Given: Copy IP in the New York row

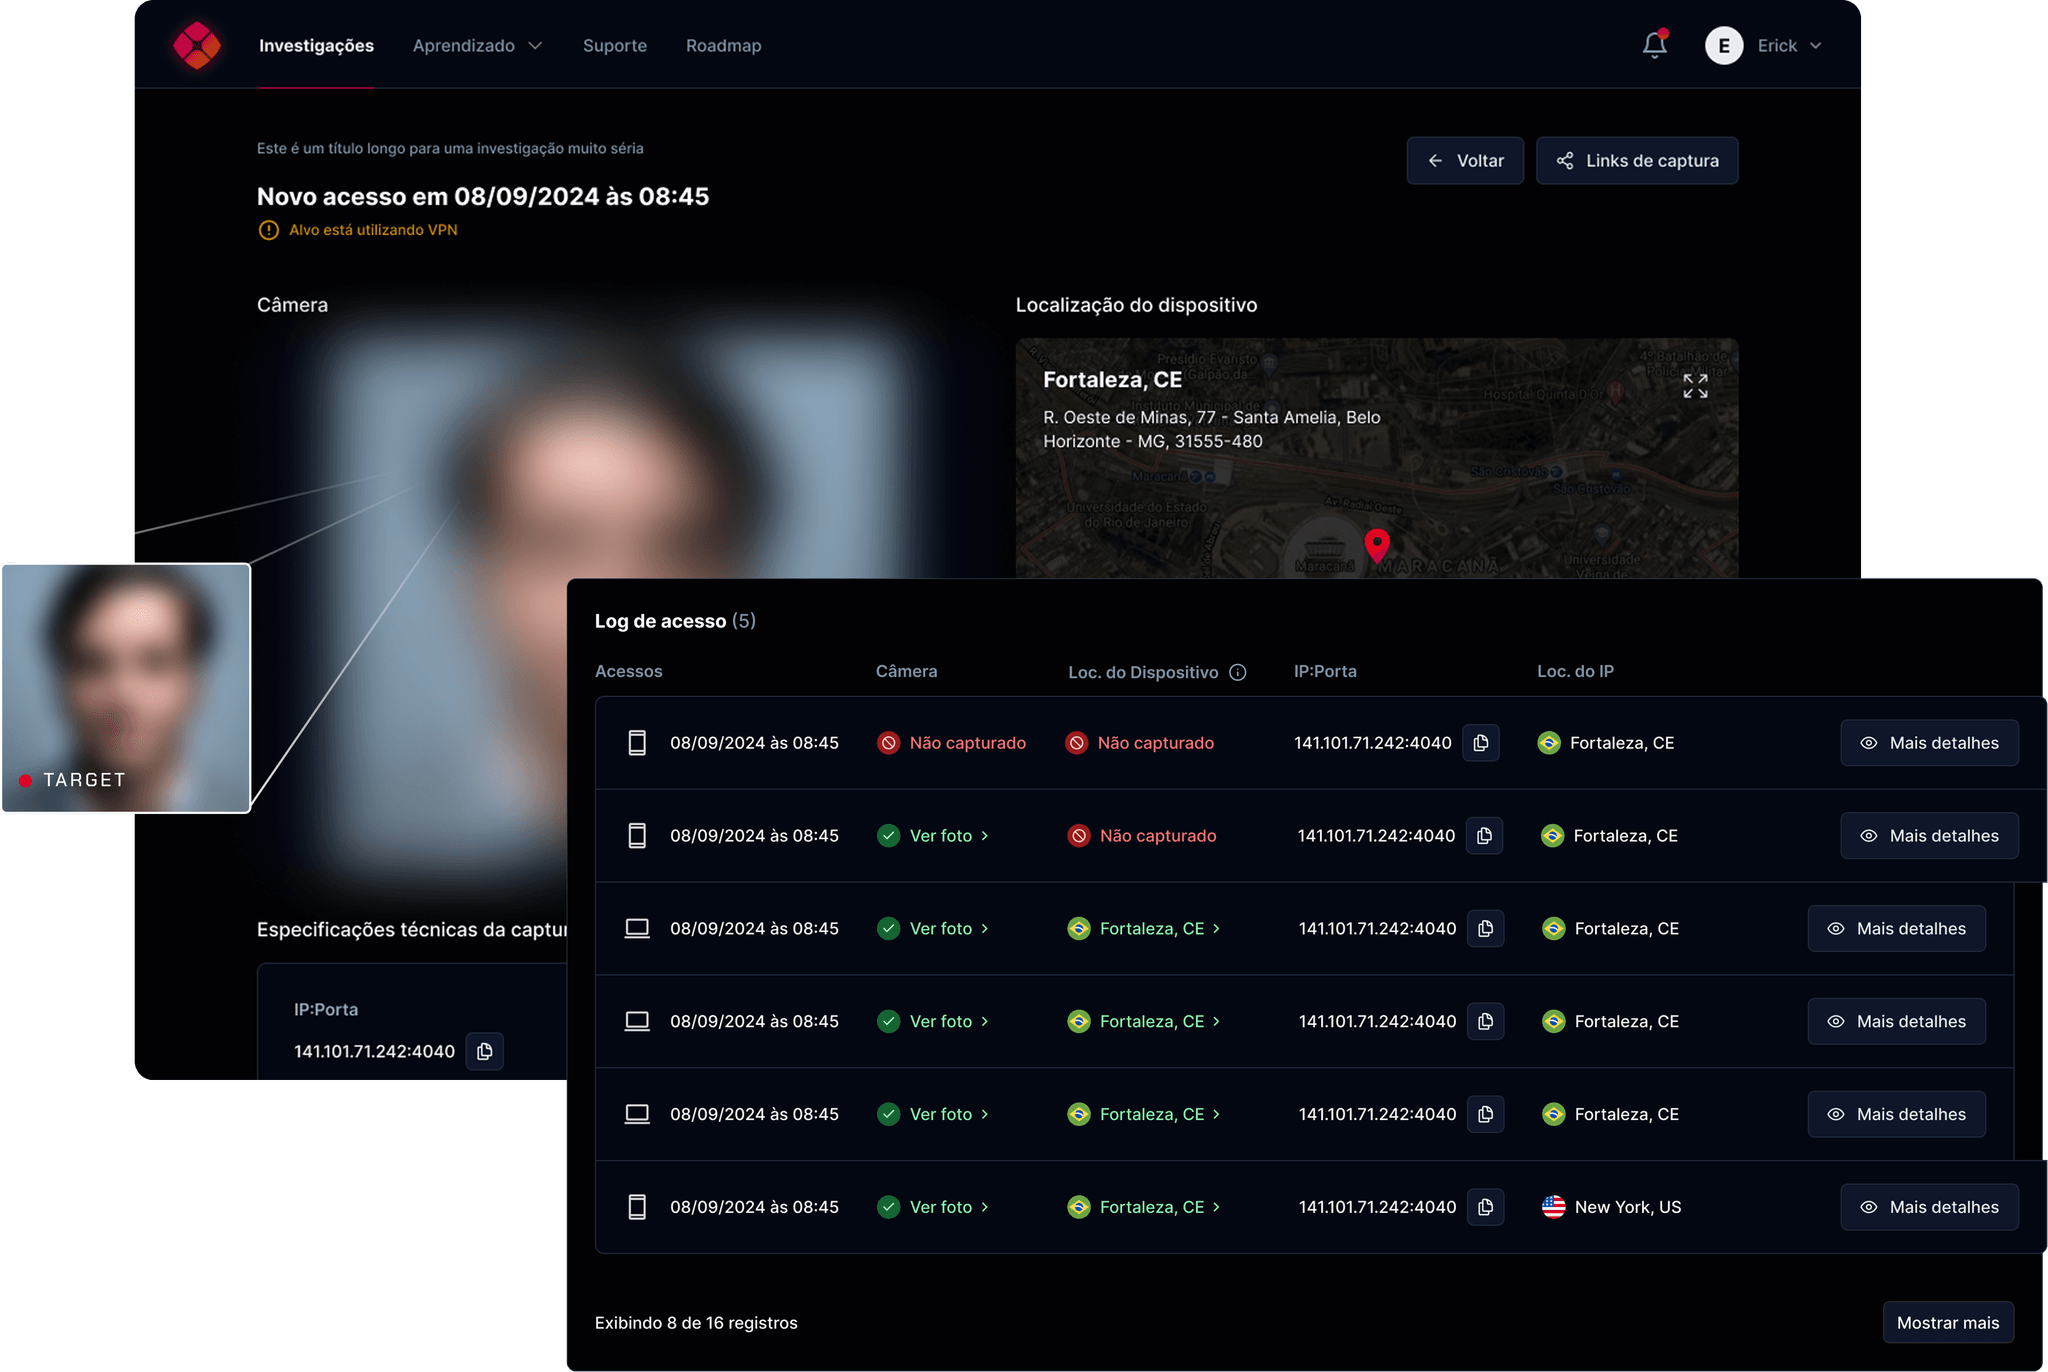Looking at the screenshot, I should click(x=1486, y=1207).
